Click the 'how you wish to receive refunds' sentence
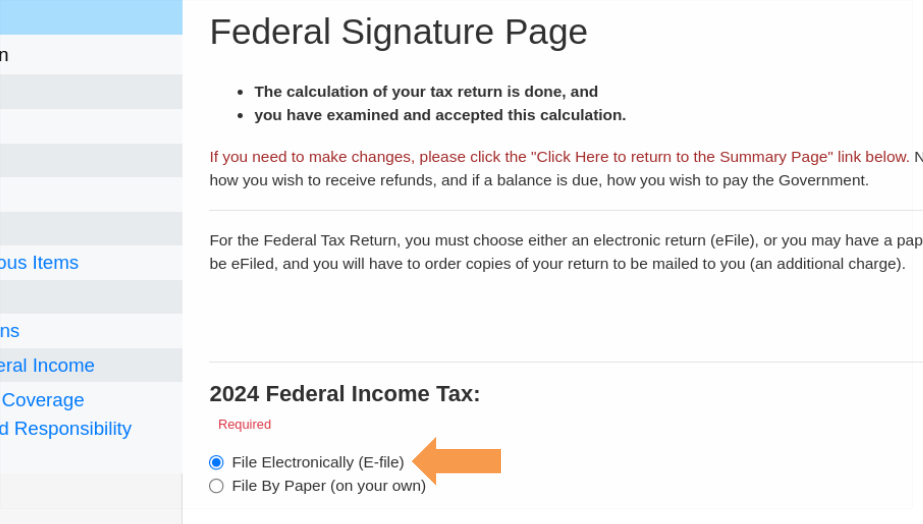923x524 pixels. [539, 180]
